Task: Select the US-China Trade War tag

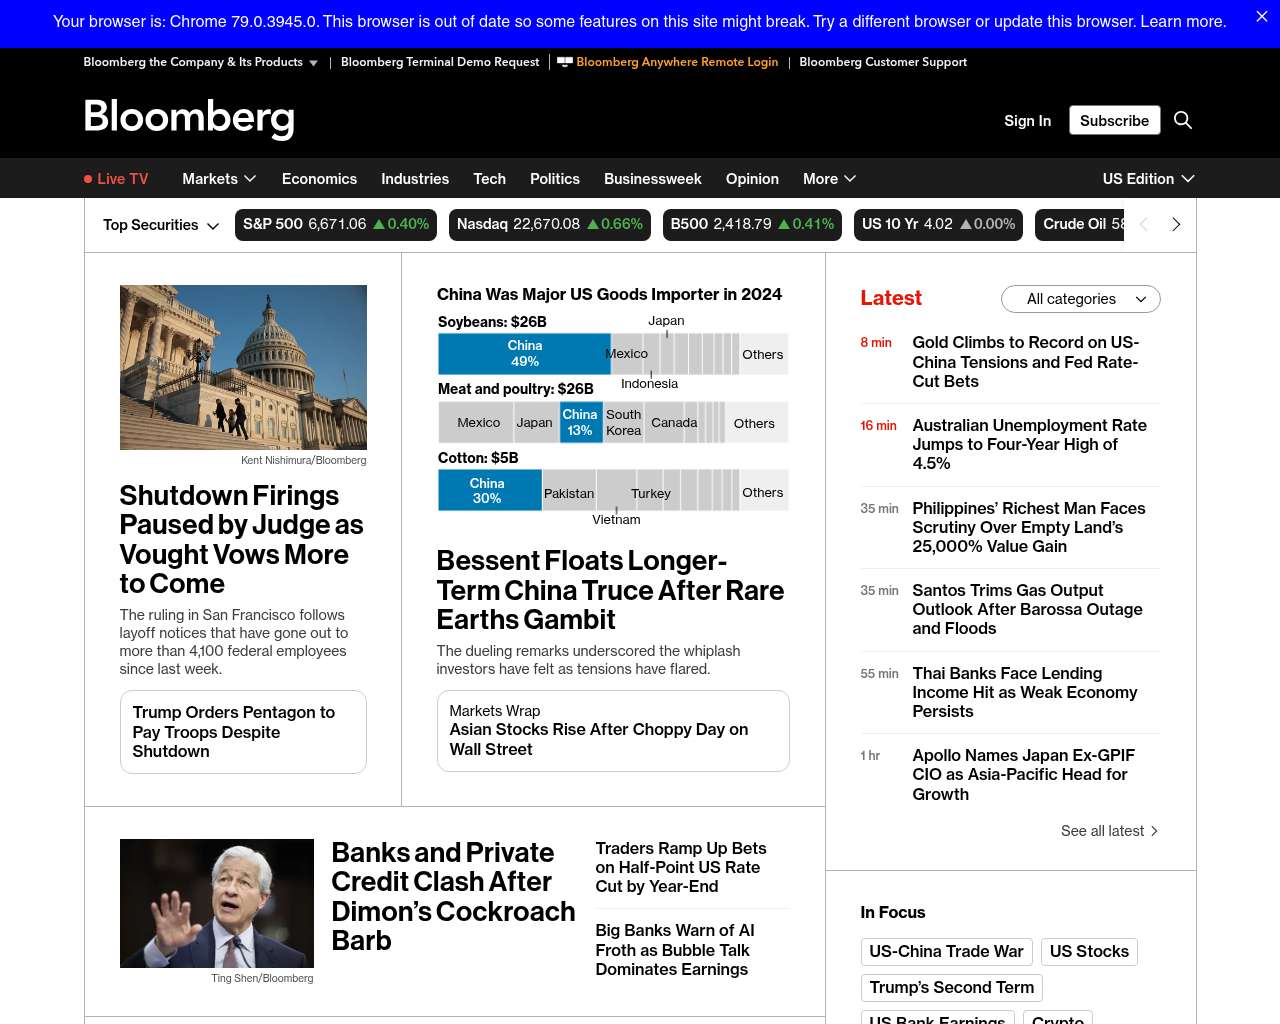Action: [946, 952]
